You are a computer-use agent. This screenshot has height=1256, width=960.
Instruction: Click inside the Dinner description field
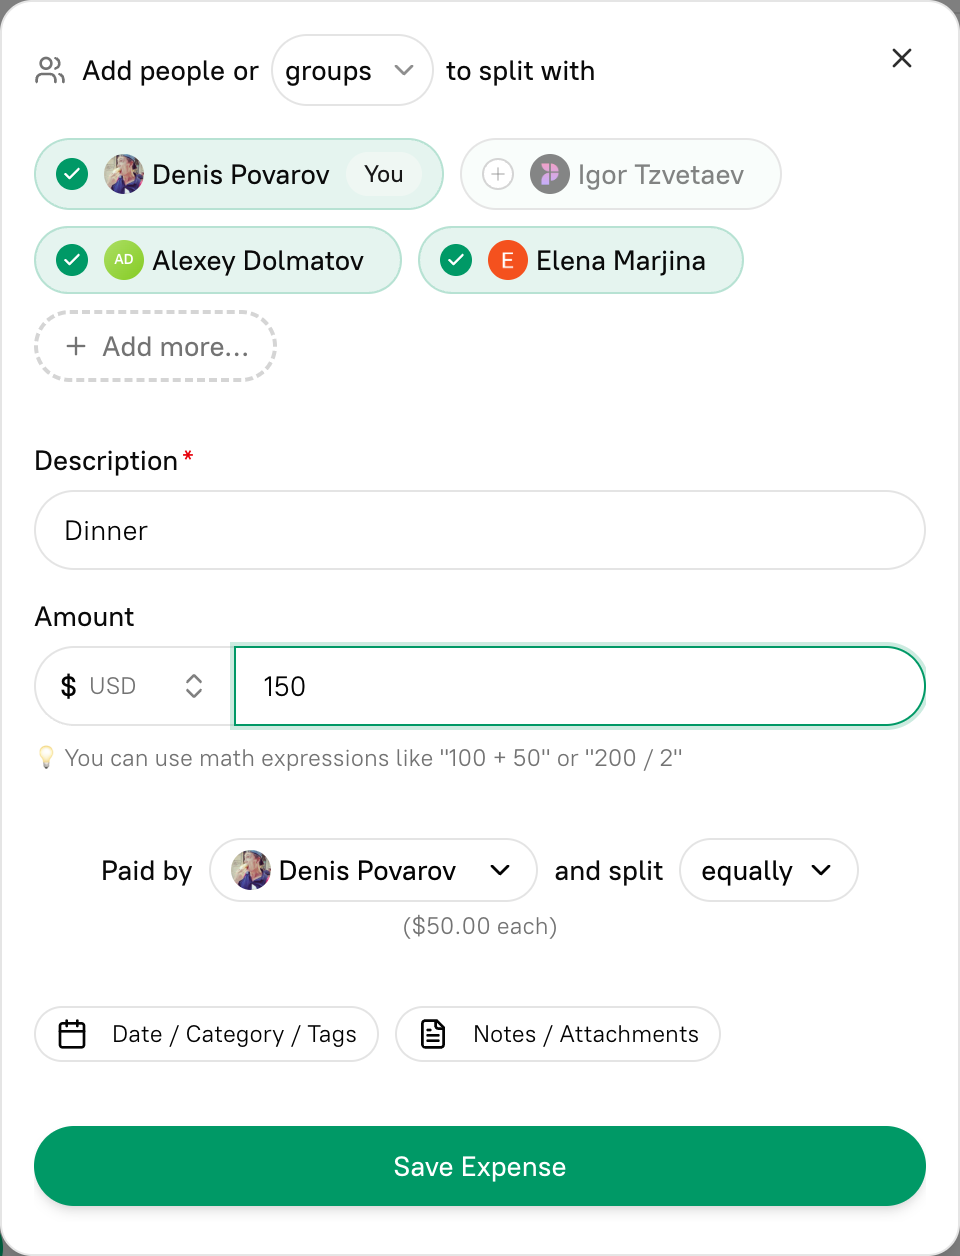(x=480, y=530)
